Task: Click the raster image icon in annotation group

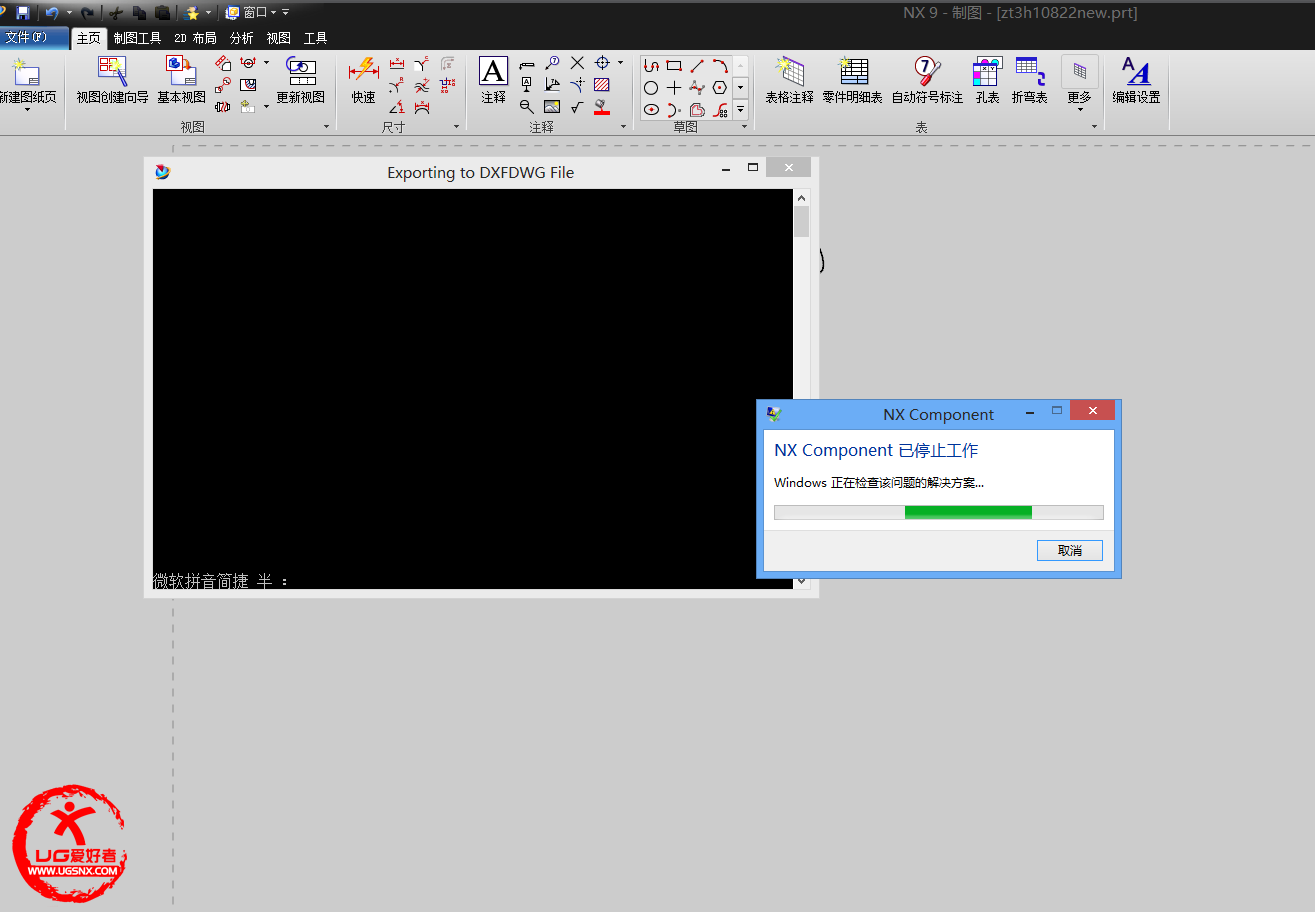Action: (552, 107)
